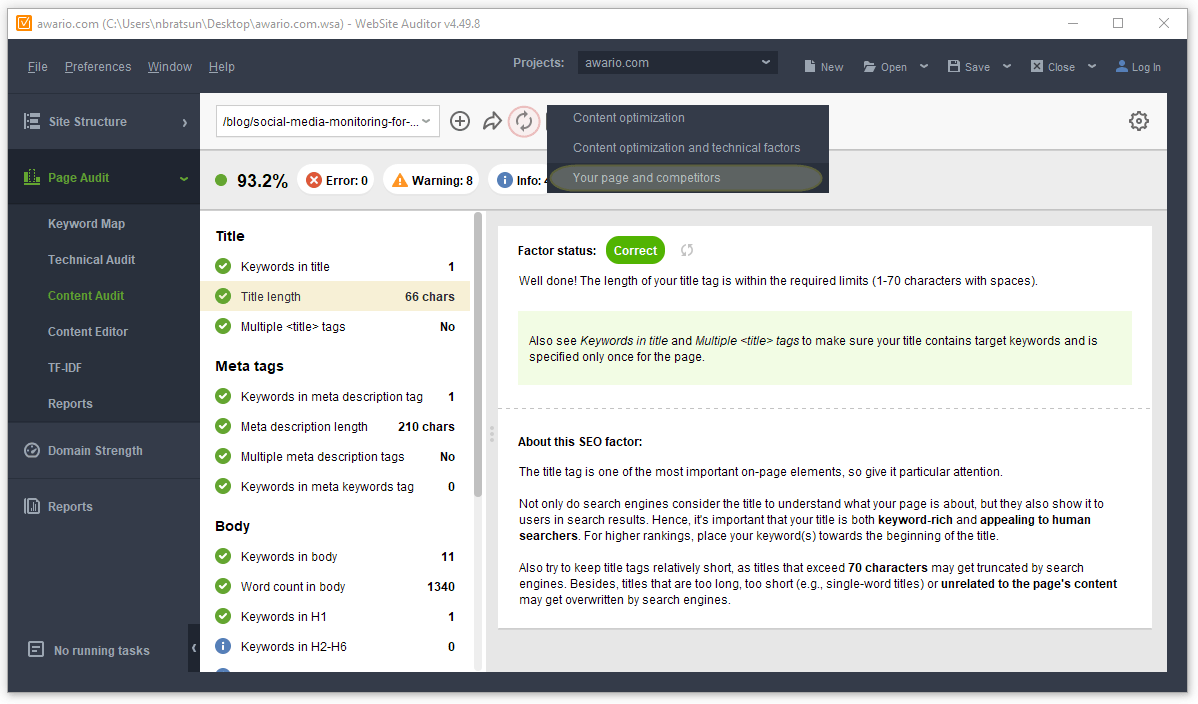Select the Keywords in body row
This screenshot has height=704, width=1198.
pyautogui.click(x=335, y=556)
